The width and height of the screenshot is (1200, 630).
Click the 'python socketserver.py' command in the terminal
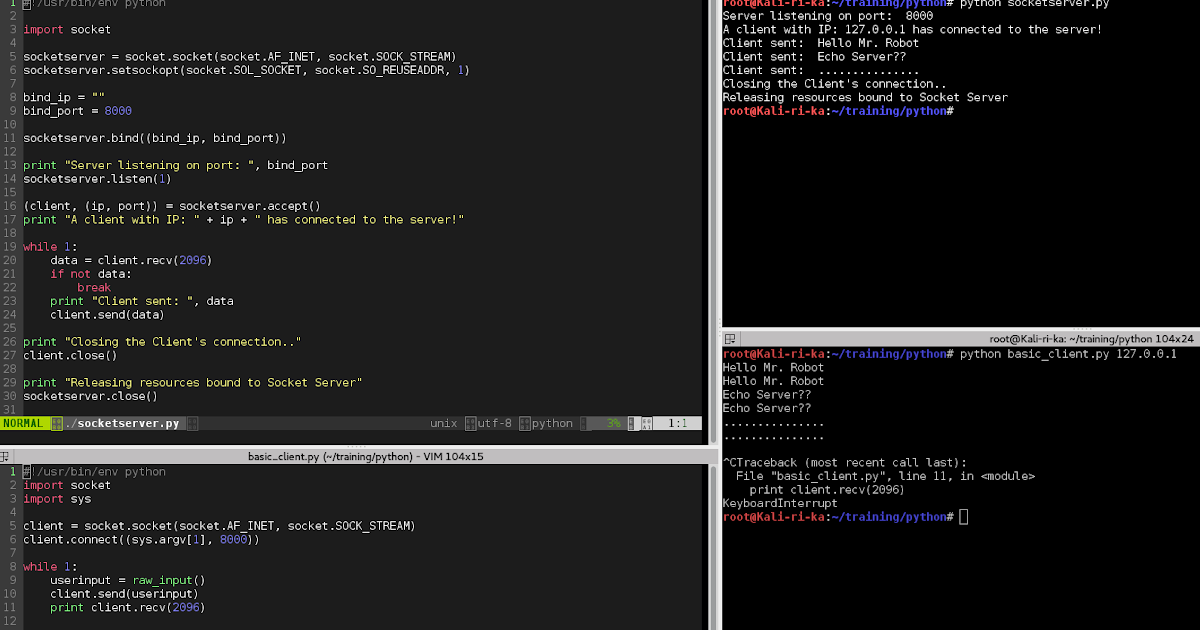click(x=1034, y=3)
